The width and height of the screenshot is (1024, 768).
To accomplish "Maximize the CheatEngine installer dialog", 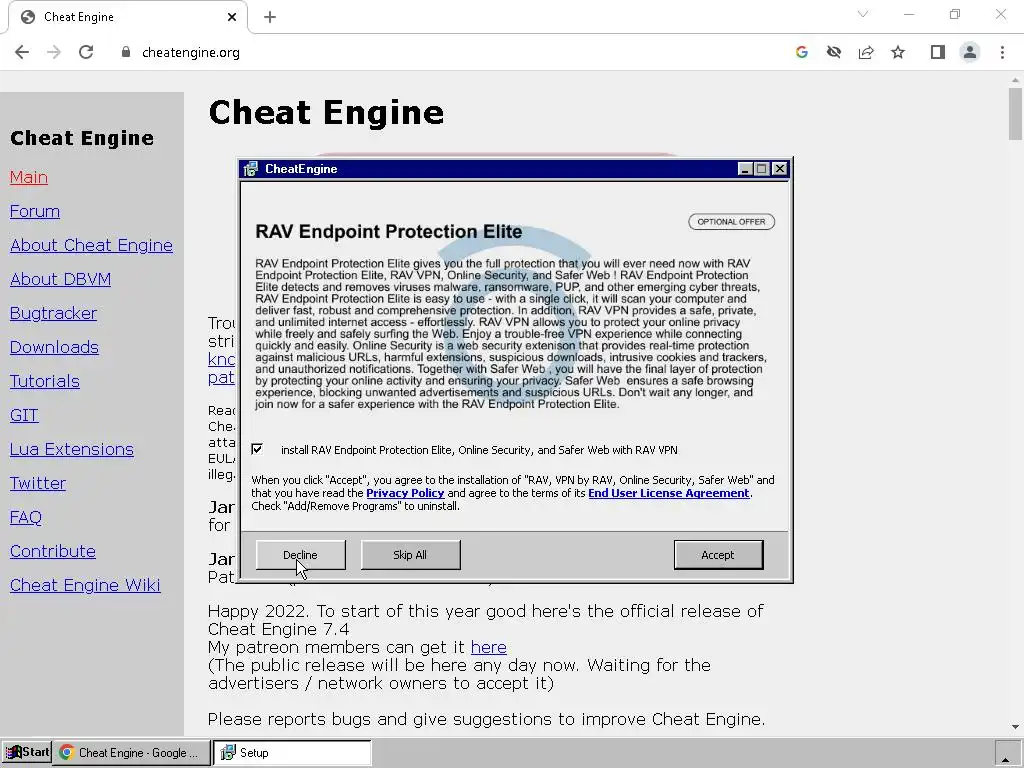I will point(761,169).
